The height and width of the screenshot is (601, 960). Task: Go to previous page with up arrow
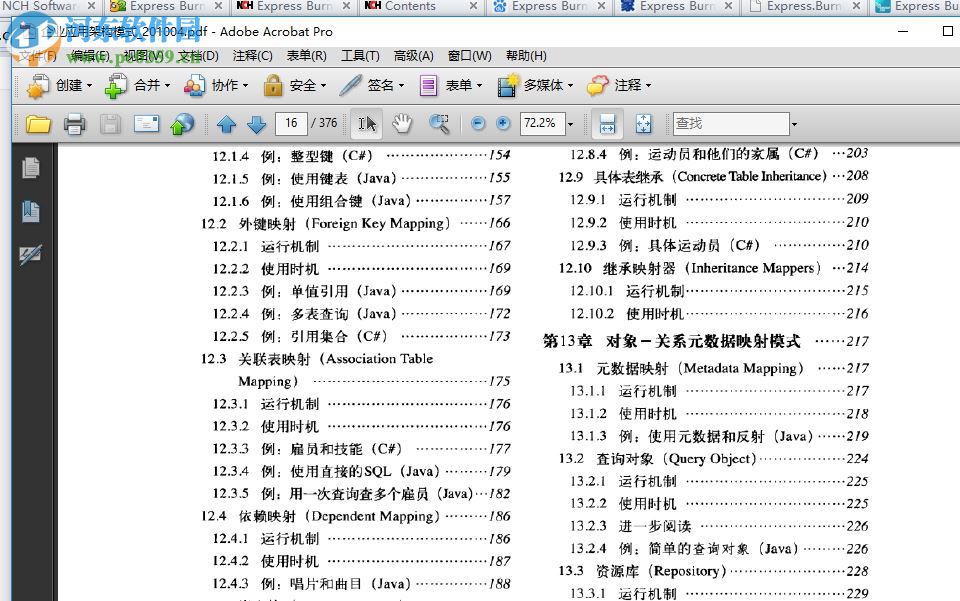(227, 123)
